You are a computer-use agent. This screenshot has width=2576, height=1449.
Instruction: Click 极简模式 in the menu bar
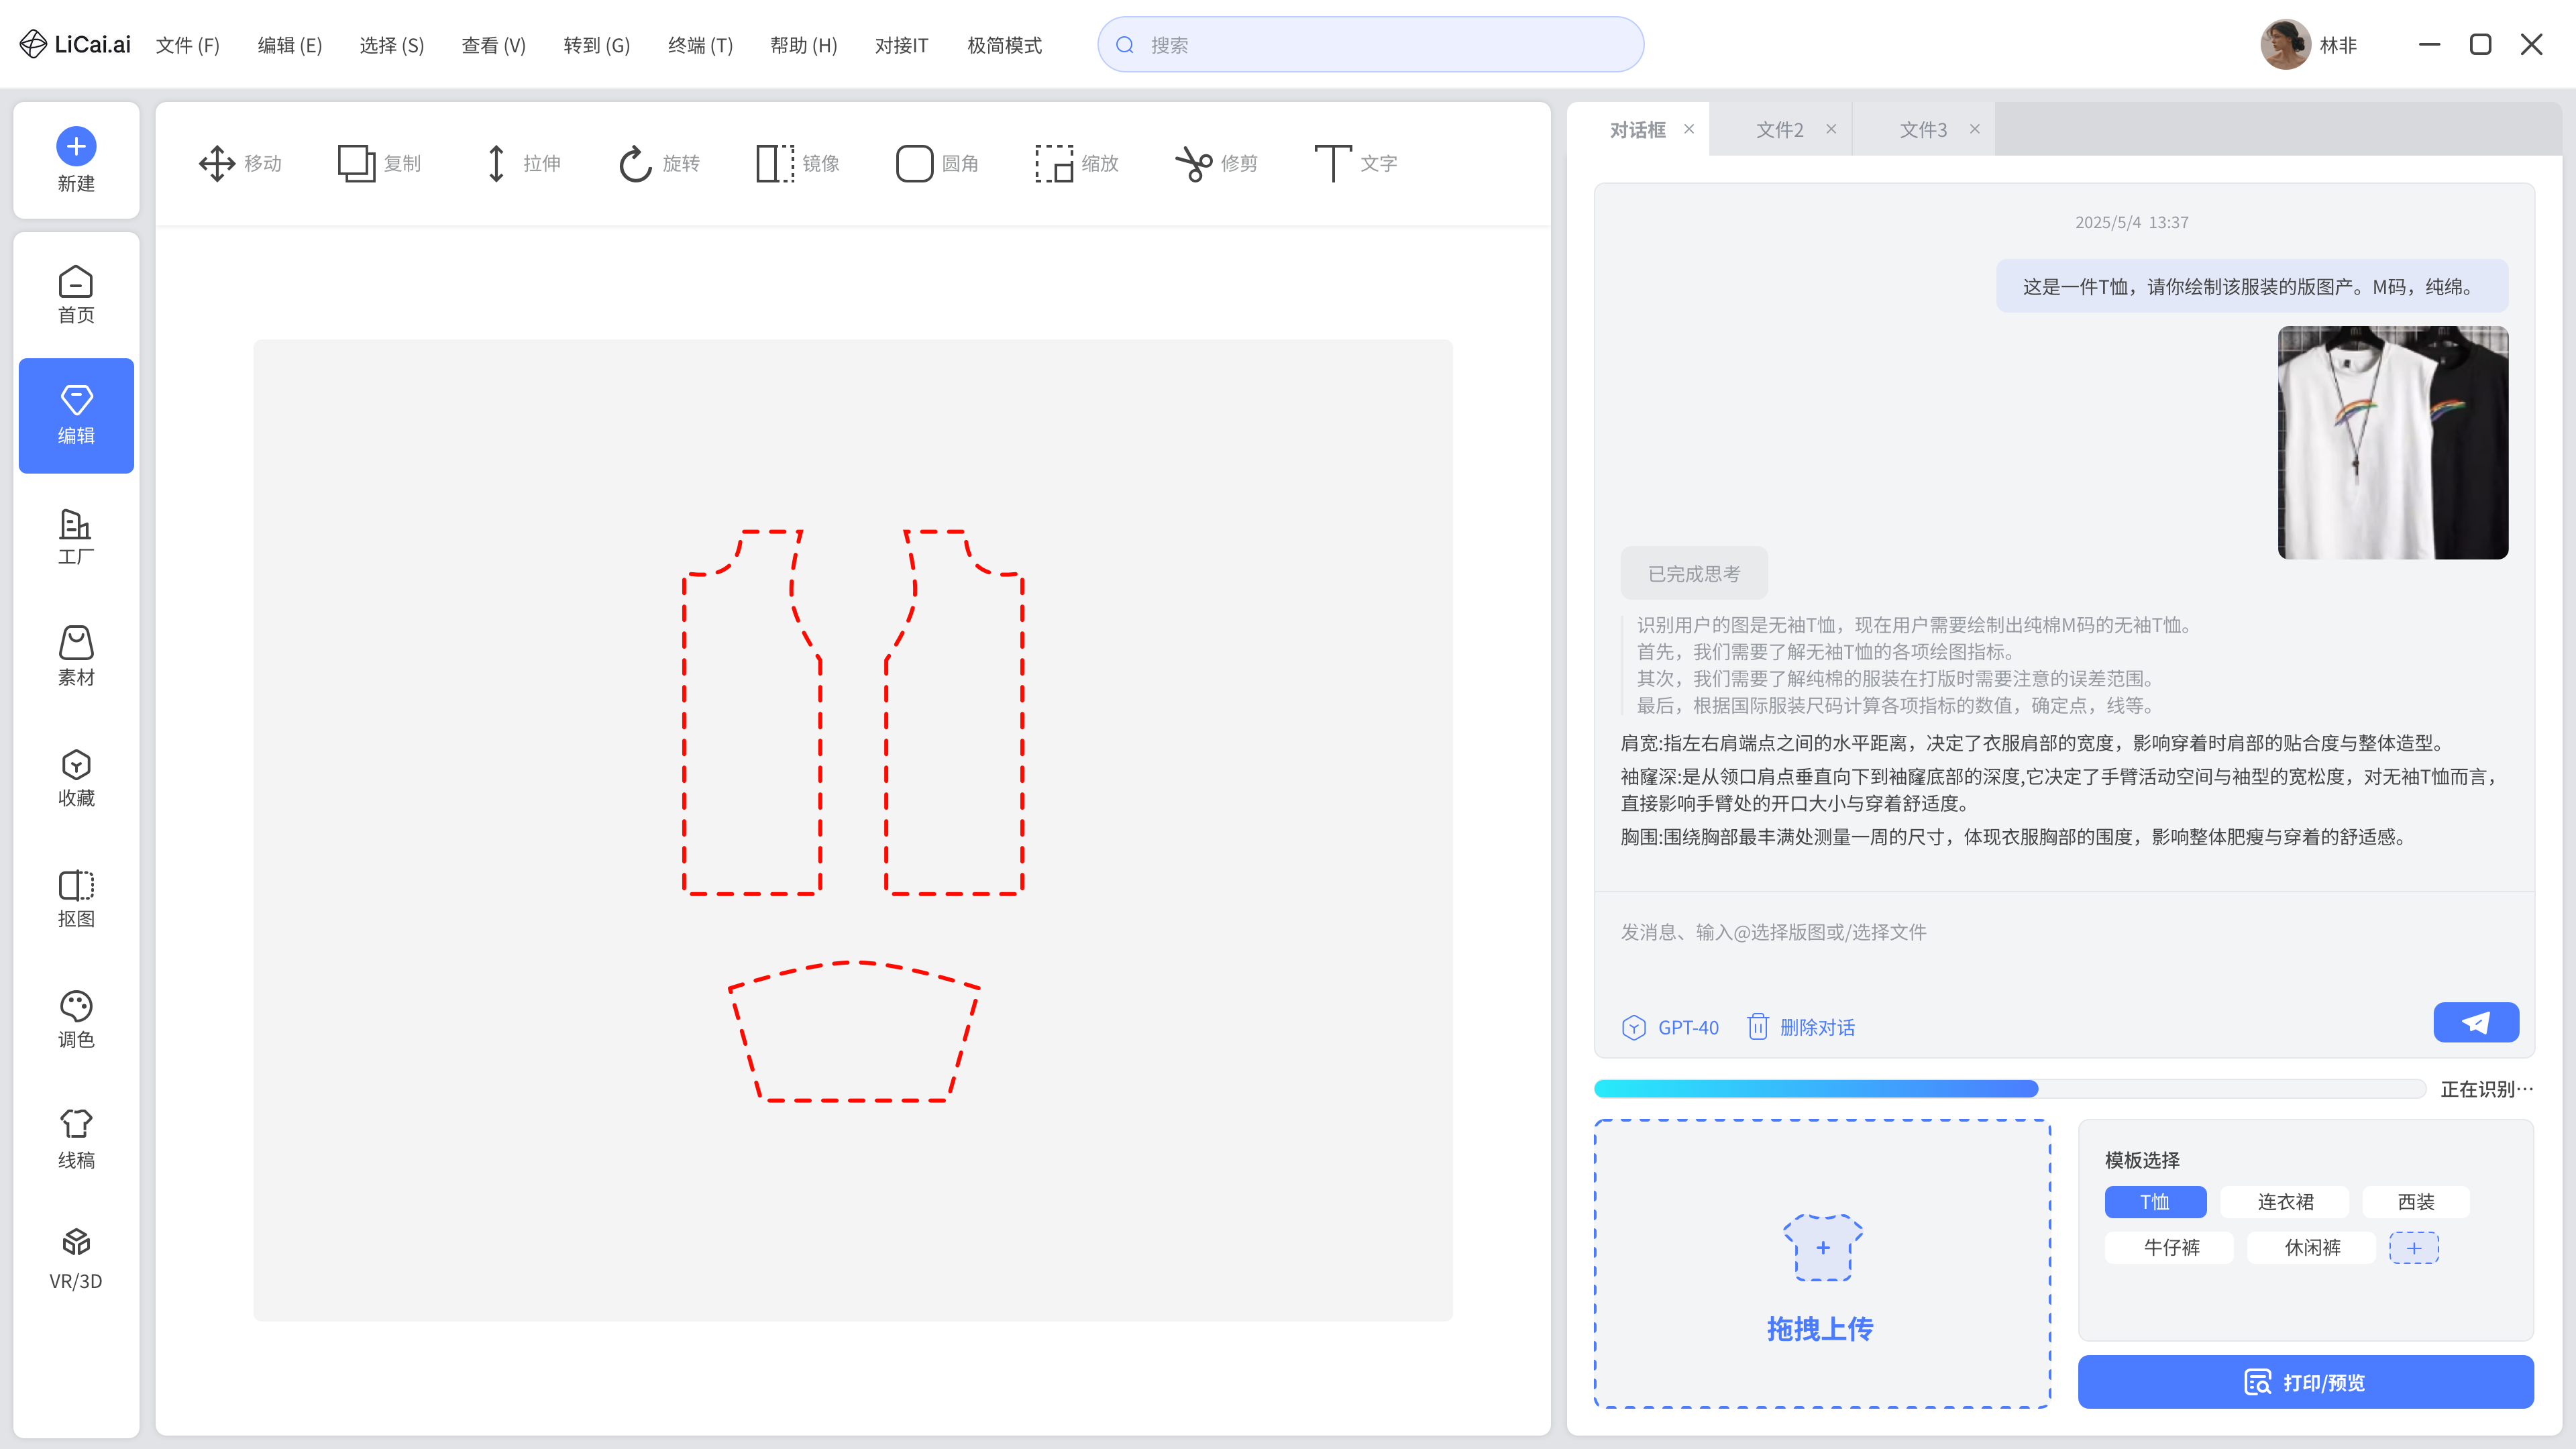1004,45
